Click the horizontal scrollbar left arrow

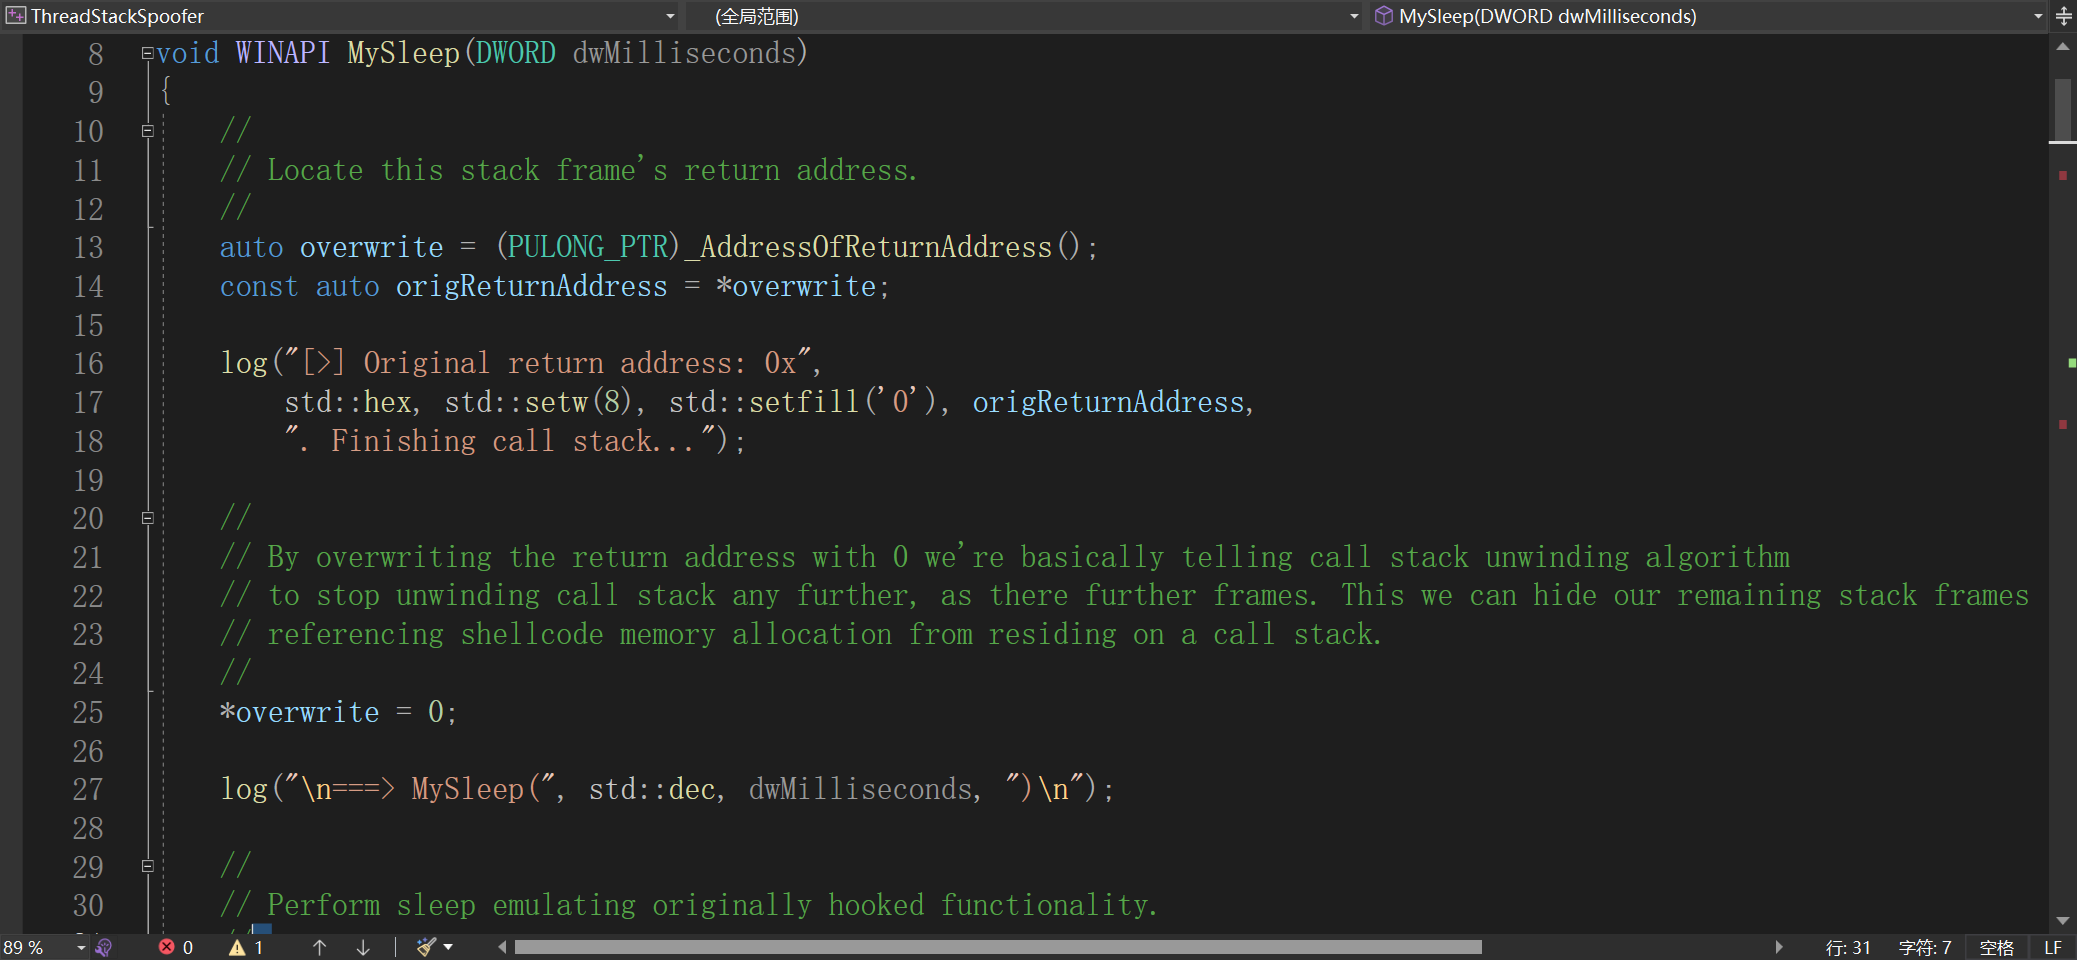point(502,947)
